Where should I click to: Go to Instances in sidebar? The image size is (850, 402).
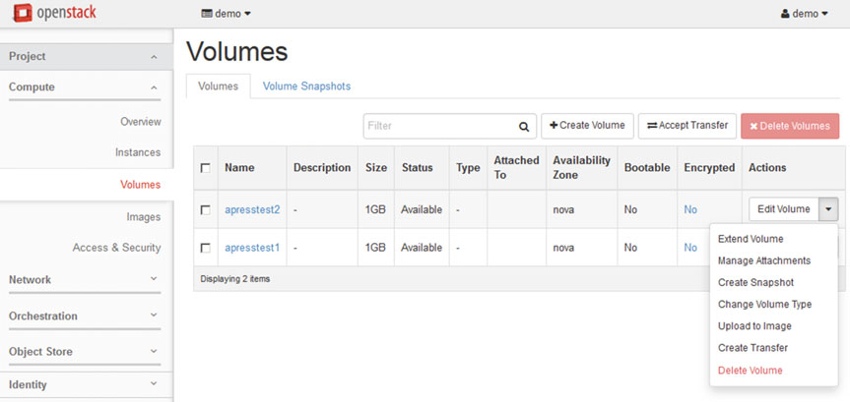(x=138, y=152)
